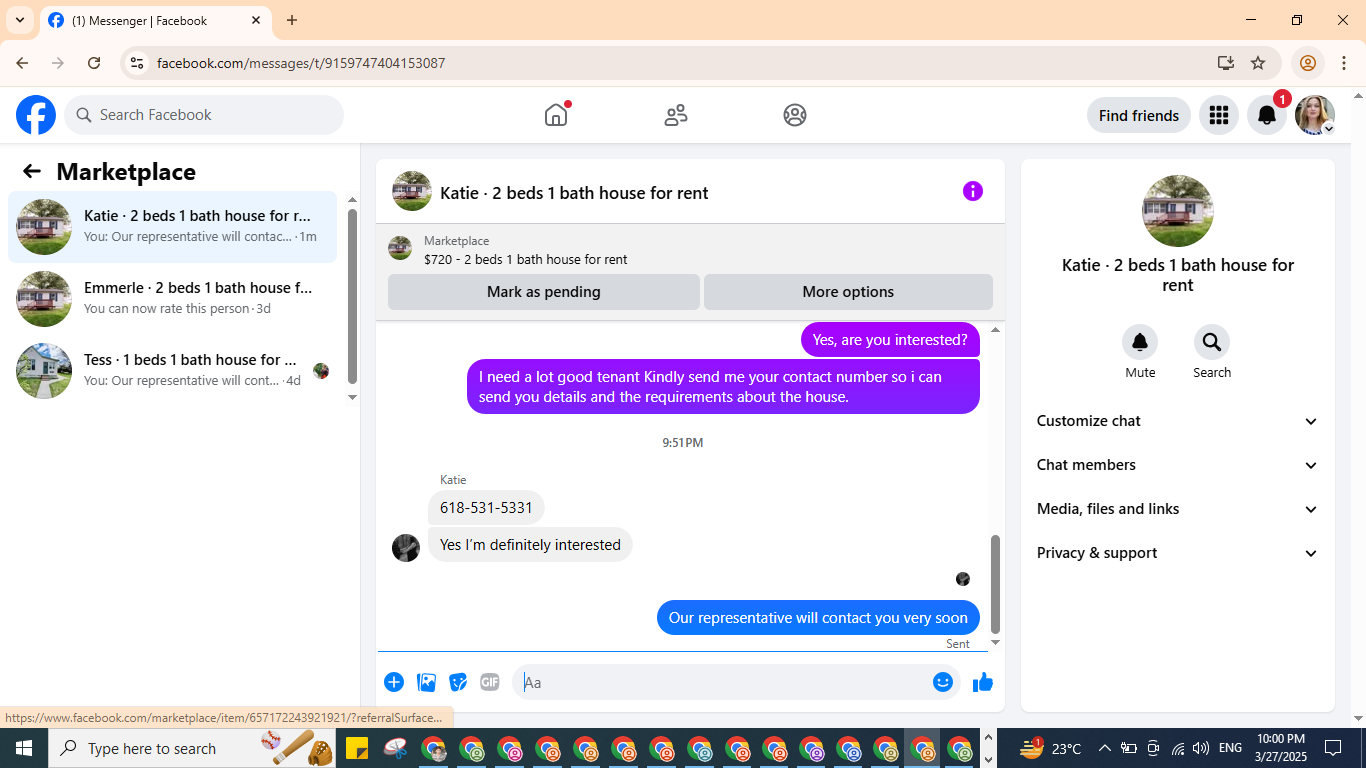
Task: Click the More options button
Action: (x=848, y=292)
